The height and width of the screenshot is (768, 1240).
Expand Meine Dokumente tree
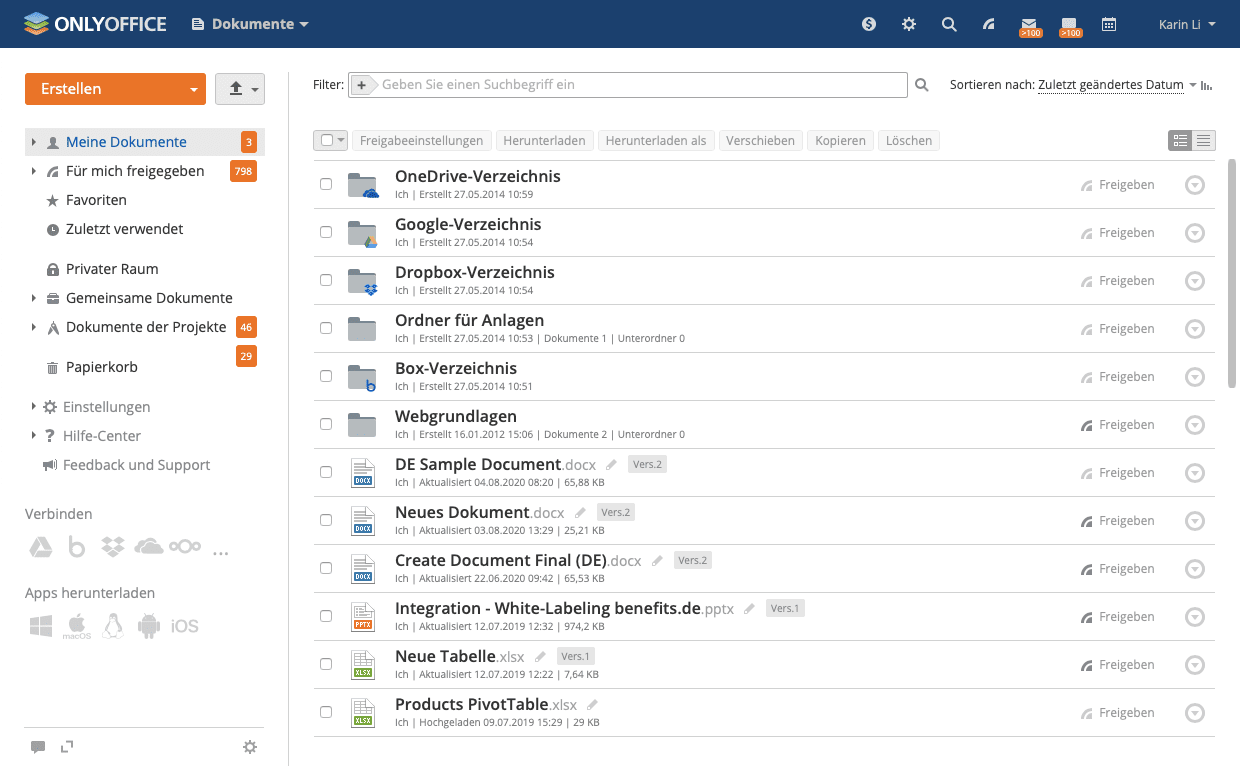(x=33, y=142)
